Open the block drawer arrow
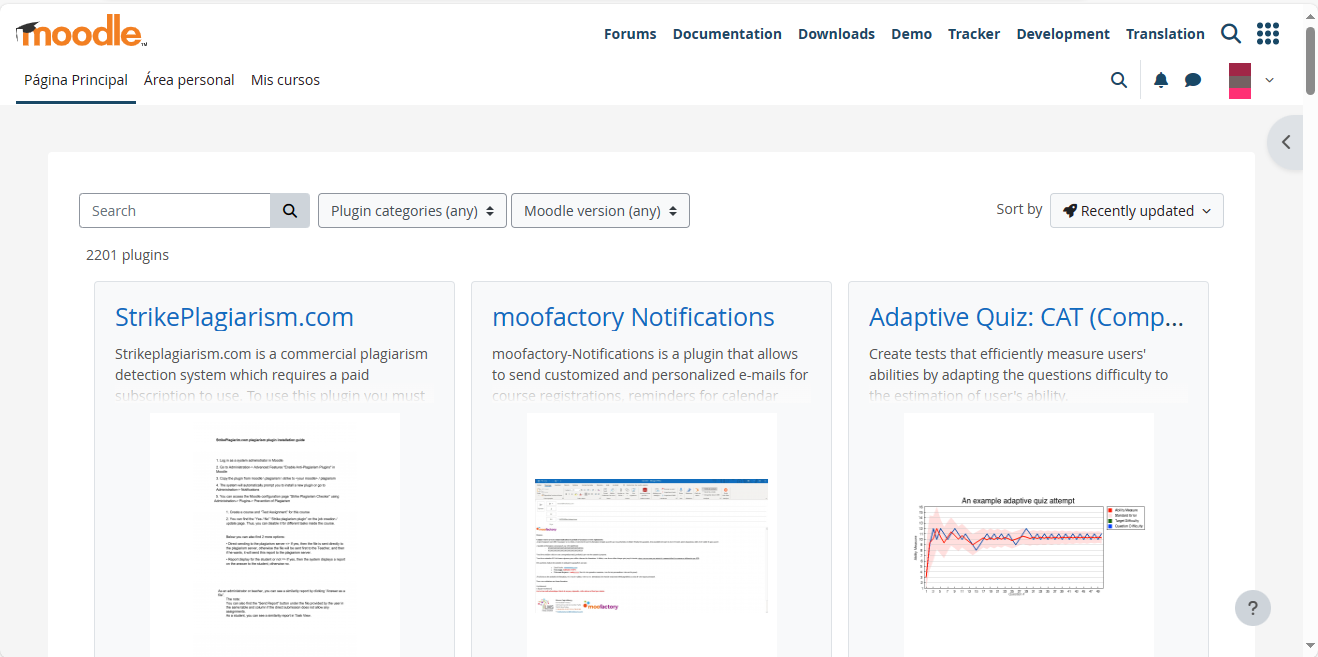Image resolution: width=1318 pixels, height=657 pixels. click(x=1286, y=142)
